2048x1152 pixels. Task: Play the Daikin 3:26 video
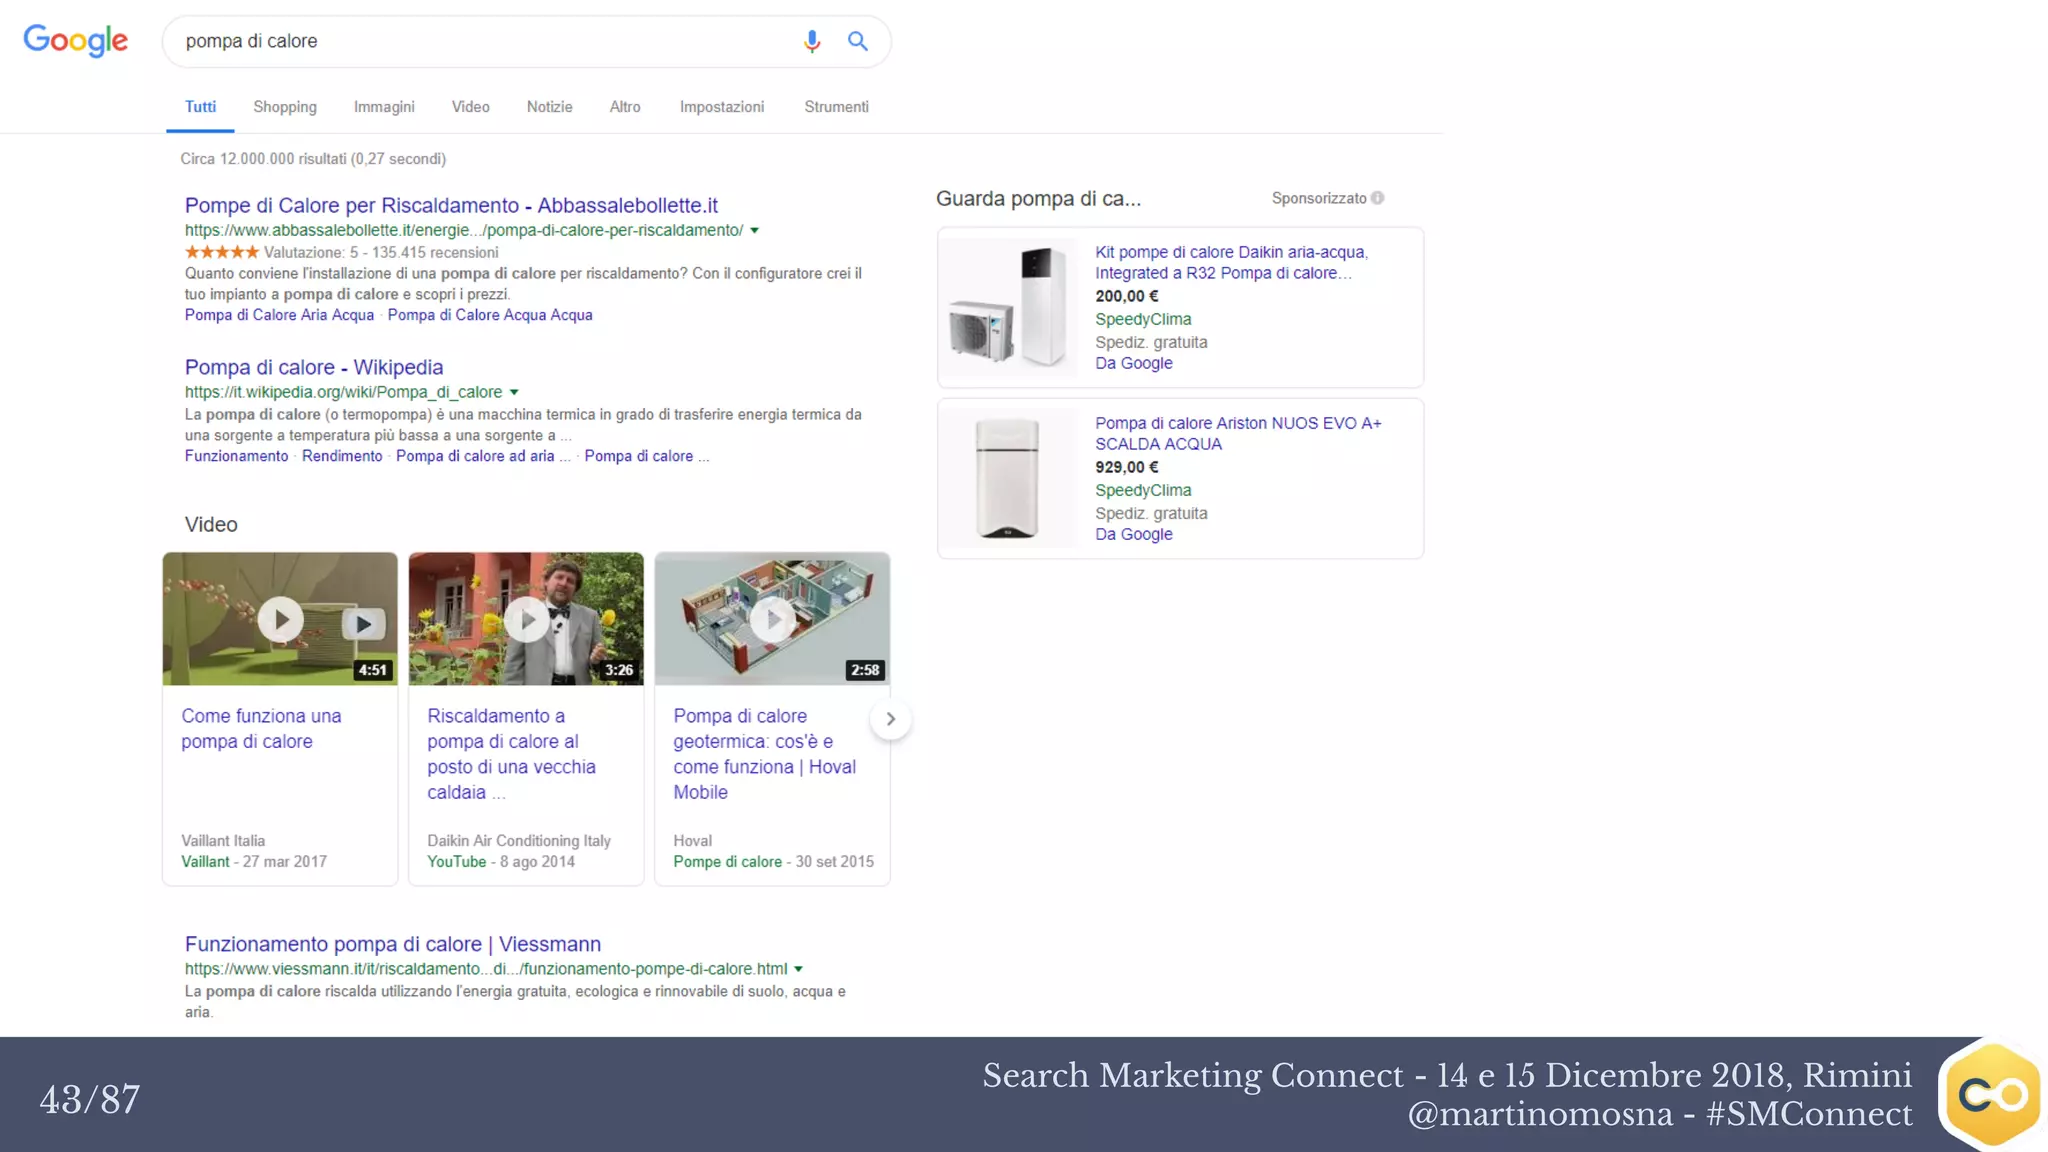(526, 619)
